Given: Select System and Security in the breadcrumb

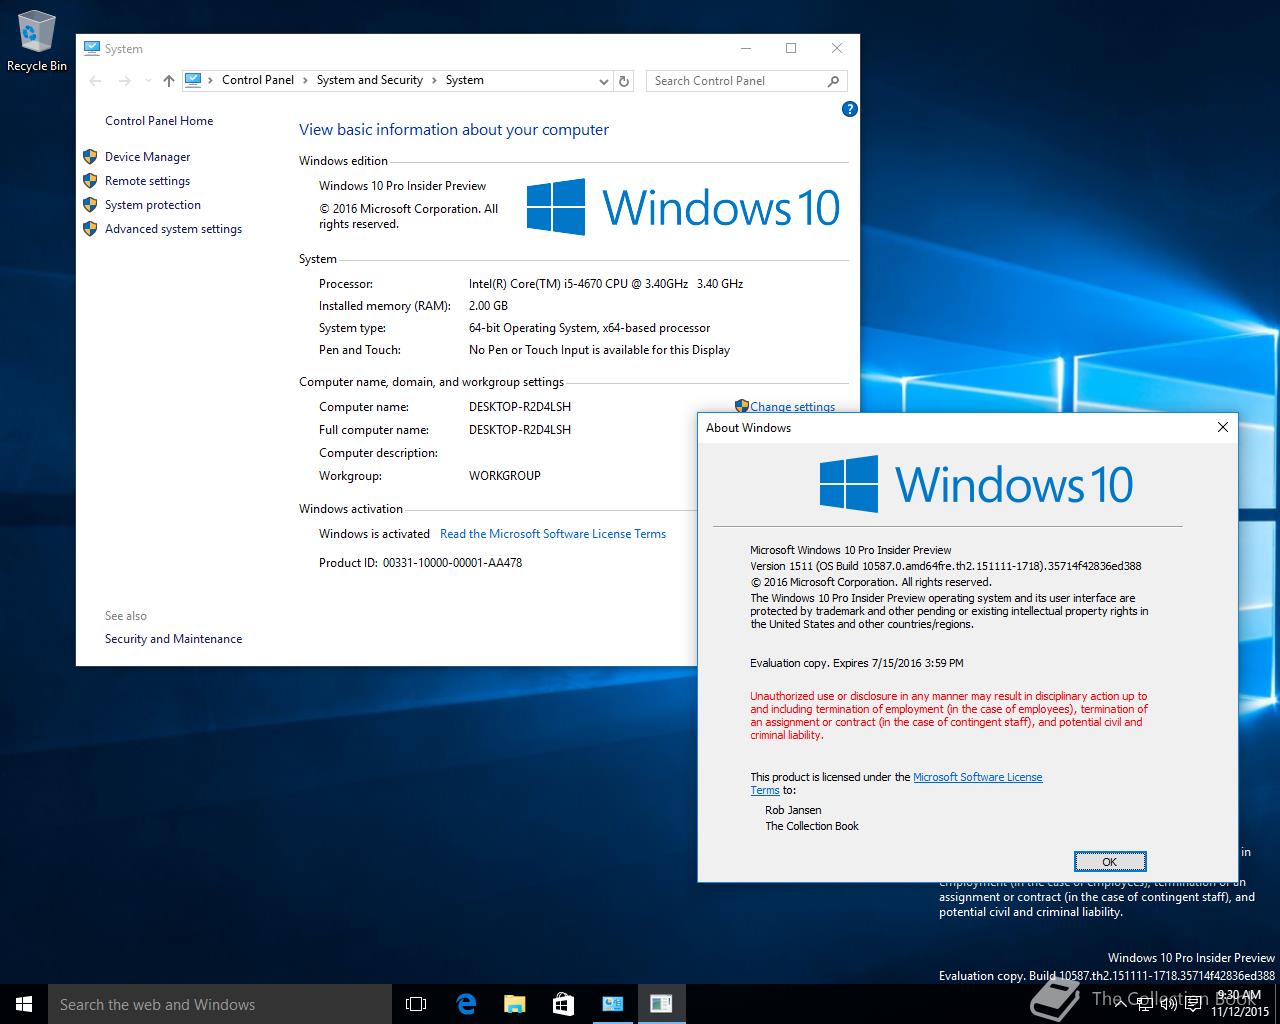Looking at the screenshot, I should tap(370, 80).
